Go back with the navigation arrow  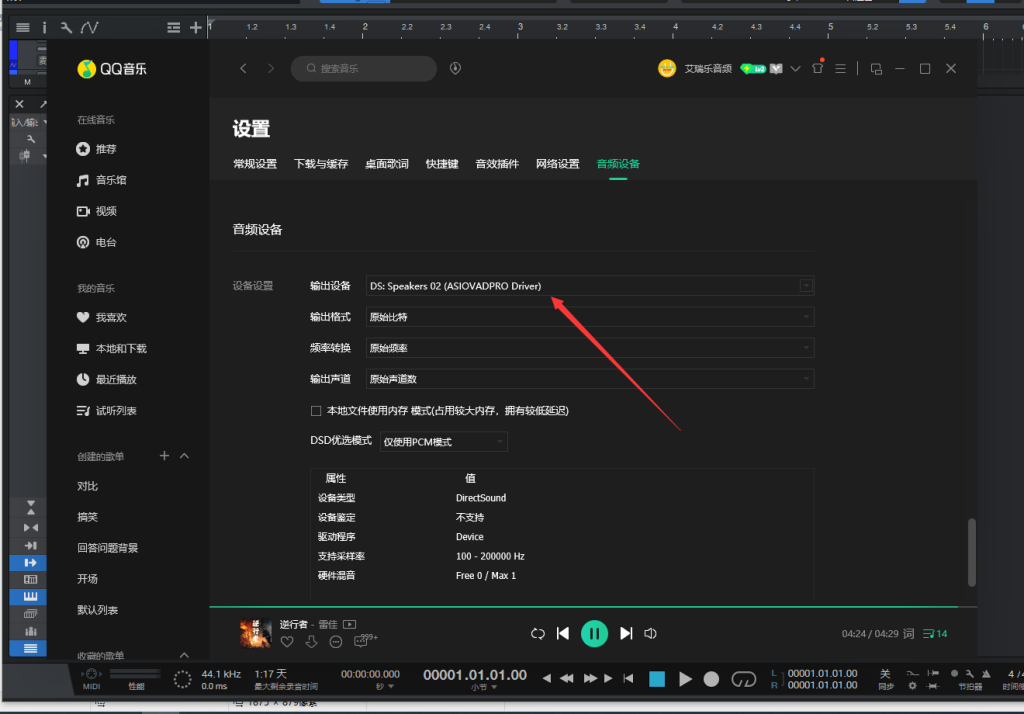[243, 68]
